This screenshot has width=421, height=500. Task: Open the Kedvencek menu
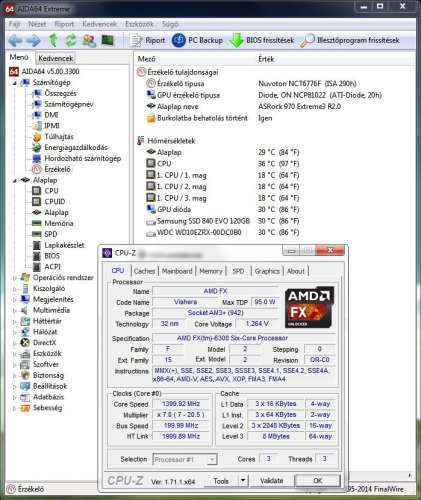pyautogui.click(x=100, y=24)
